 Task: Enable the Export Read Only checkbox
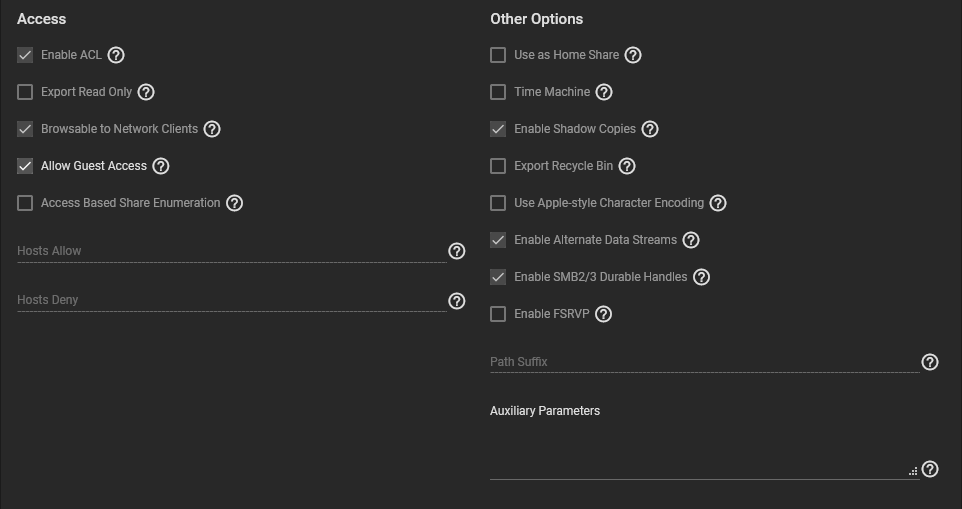pos(25,92)
